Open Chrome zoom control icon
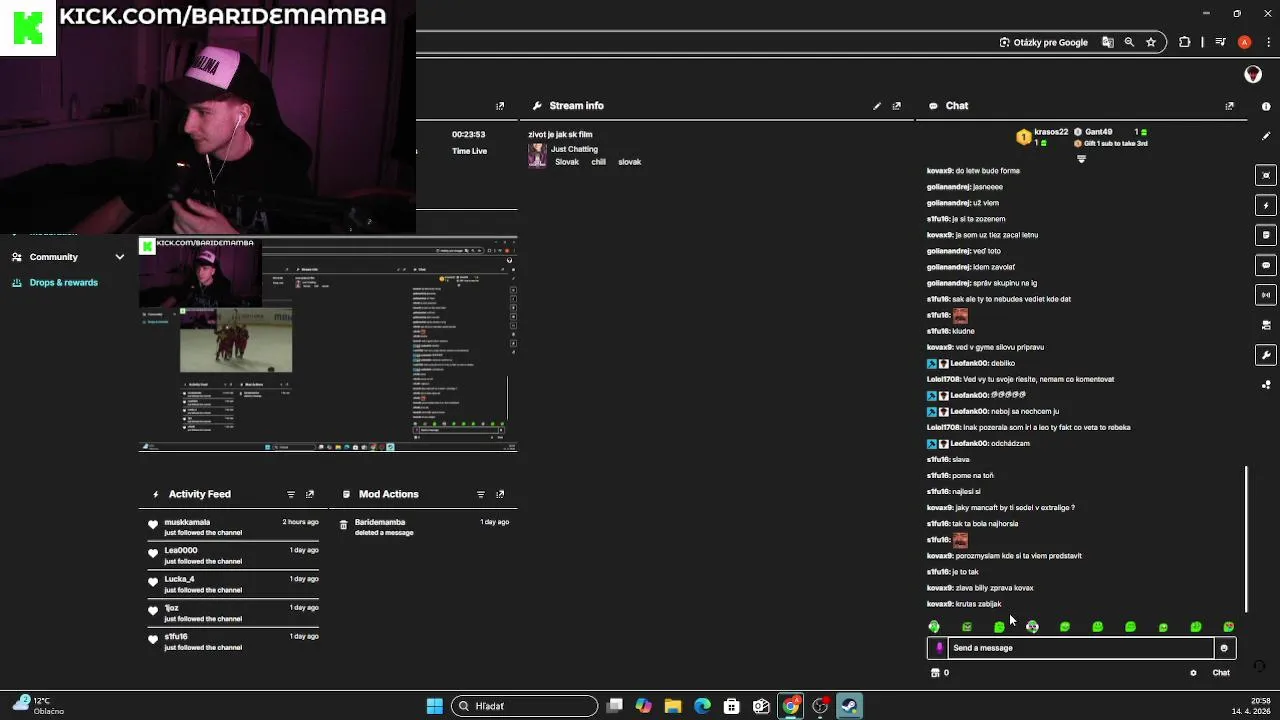Viewport: 1280px width, 720px height. pos(1129,42)
